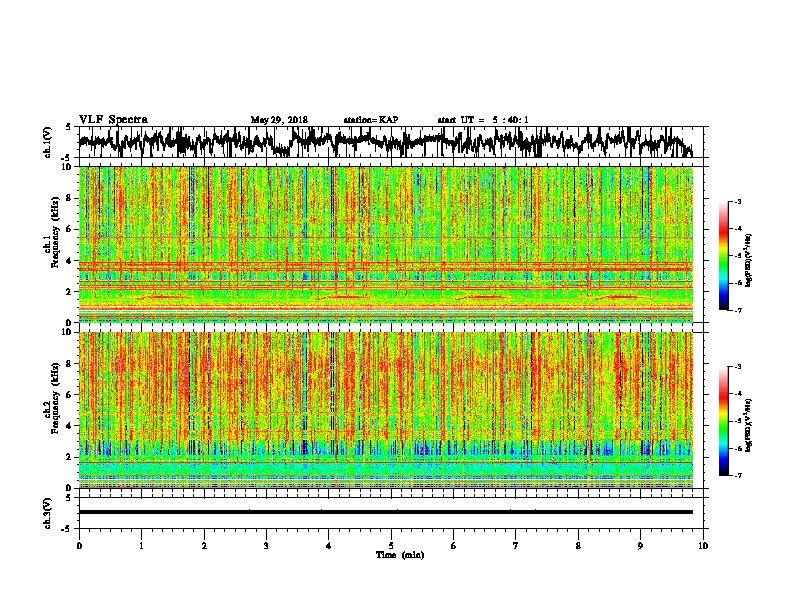Click the "-3" tick on ch.2 colorbar
The image size is (792, 612).
point(737,367)
